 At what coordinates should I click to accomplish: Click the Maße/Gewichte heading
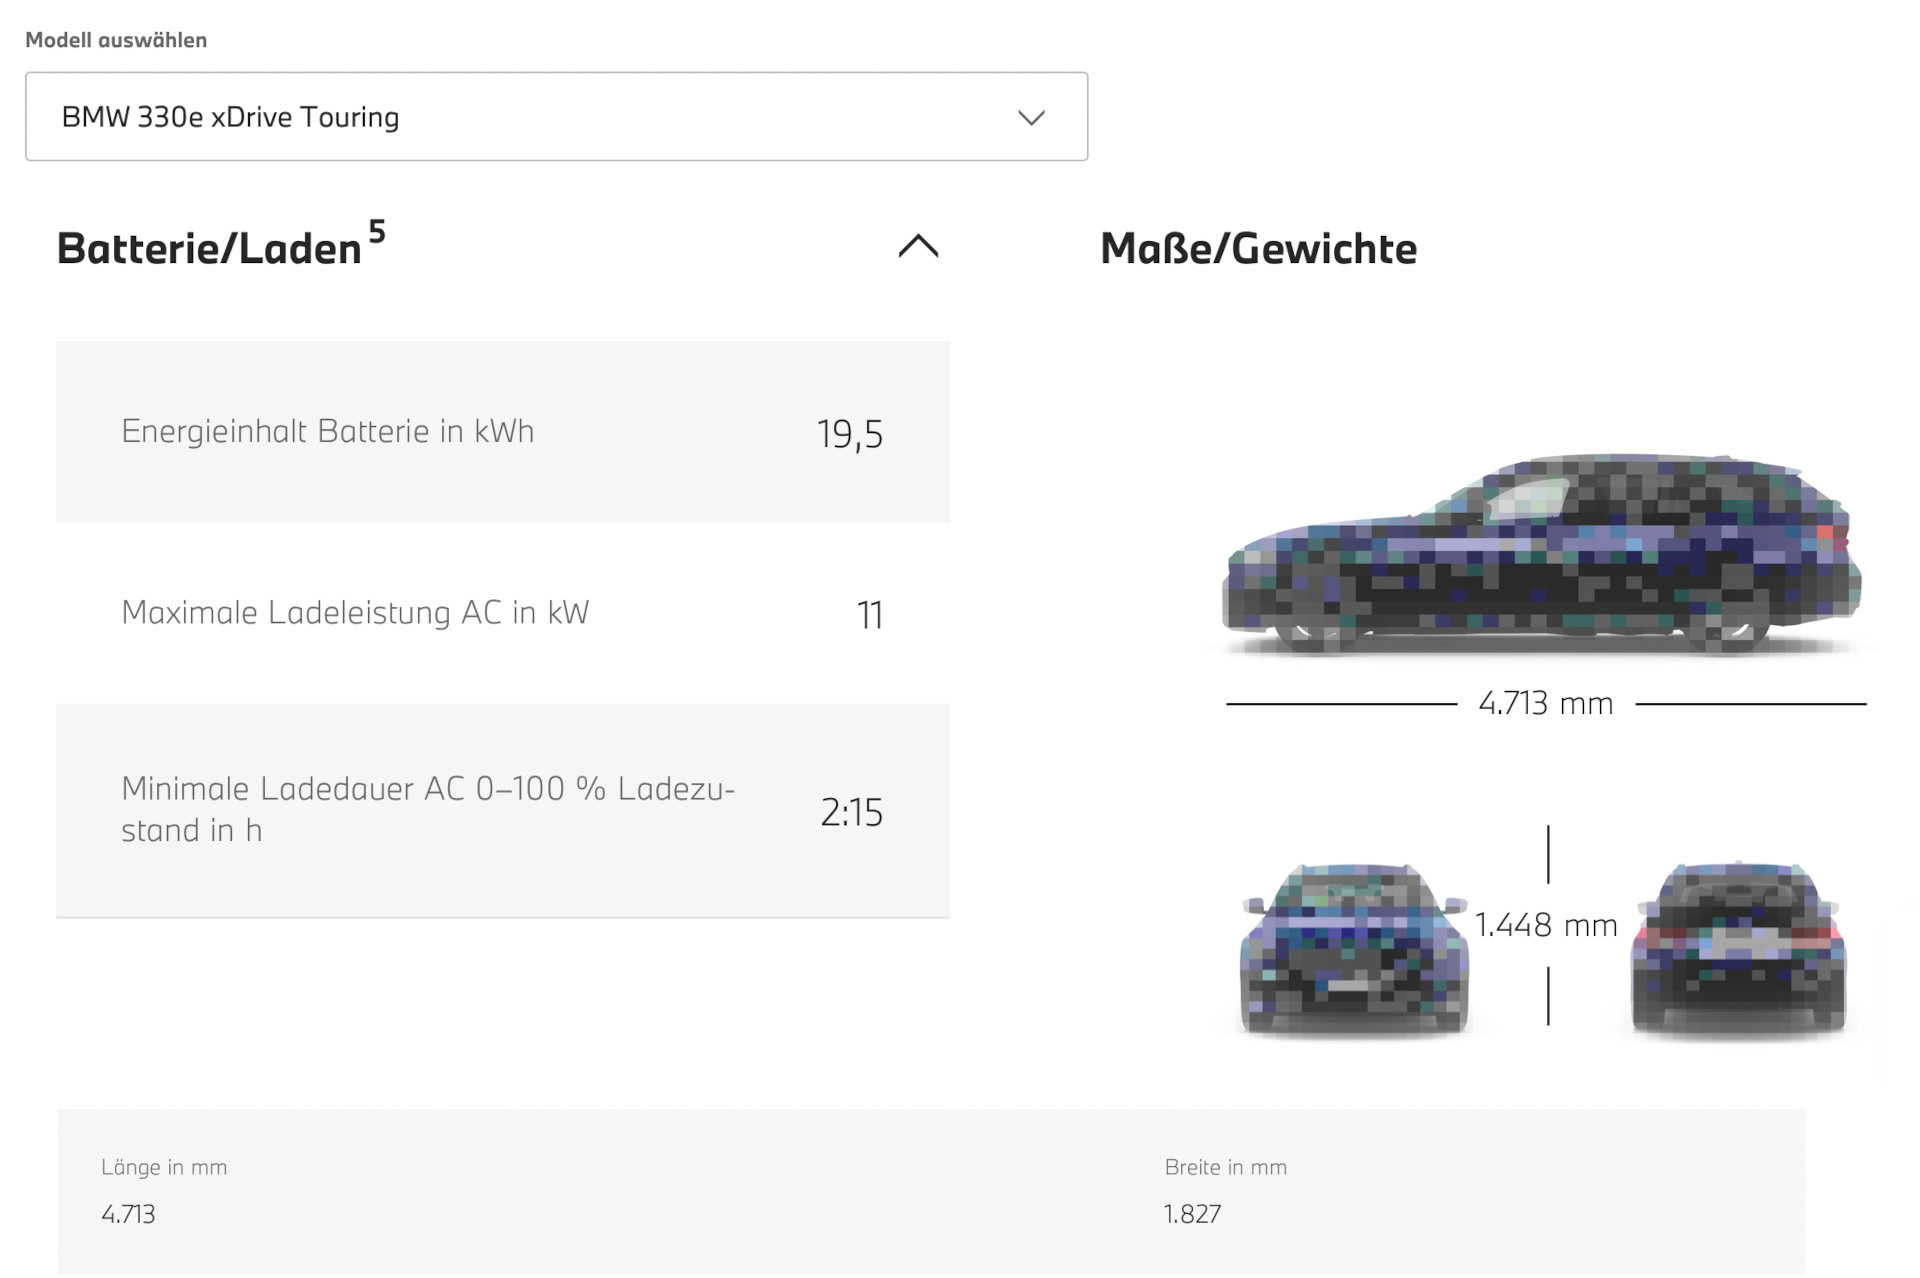pos(1258,249)
